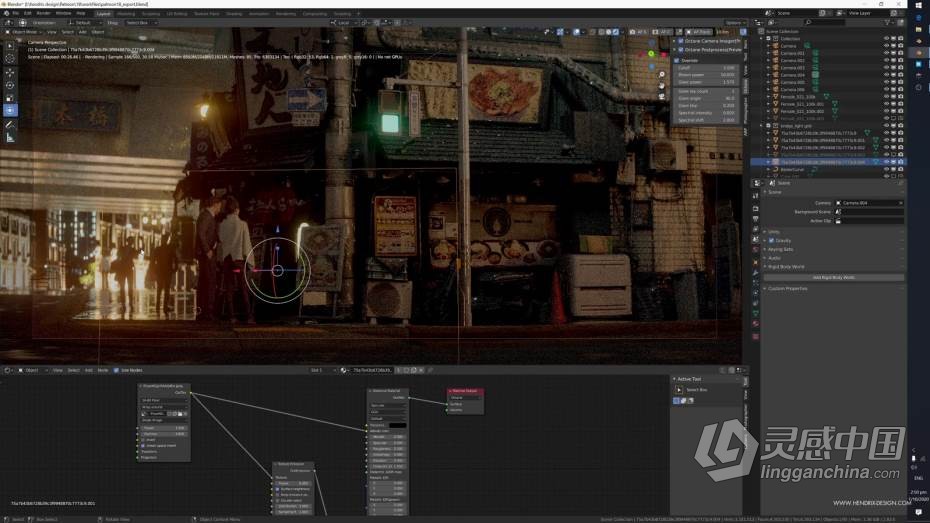The image size is (930, 523).
Task: Open the File menu
Action: [x=15, y=13]
